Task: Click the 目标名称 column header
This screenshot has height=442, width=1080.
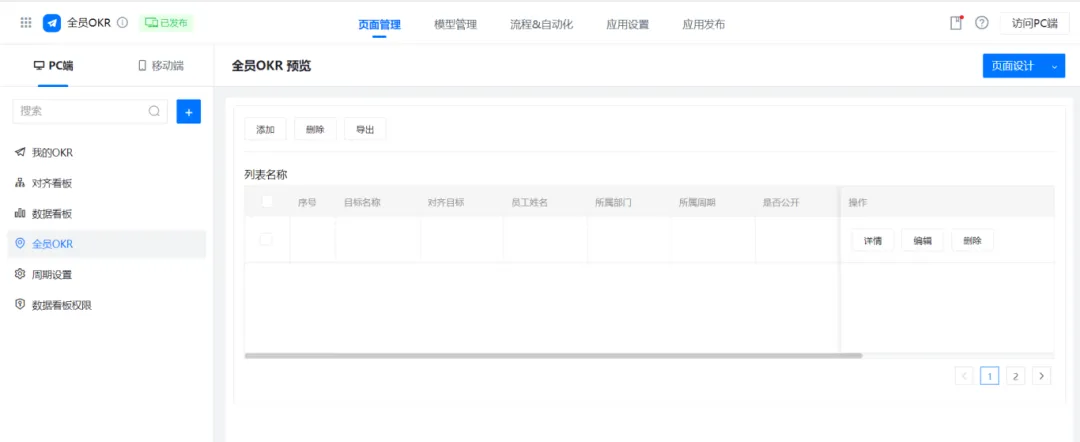Action: click(x=362, y=202)
